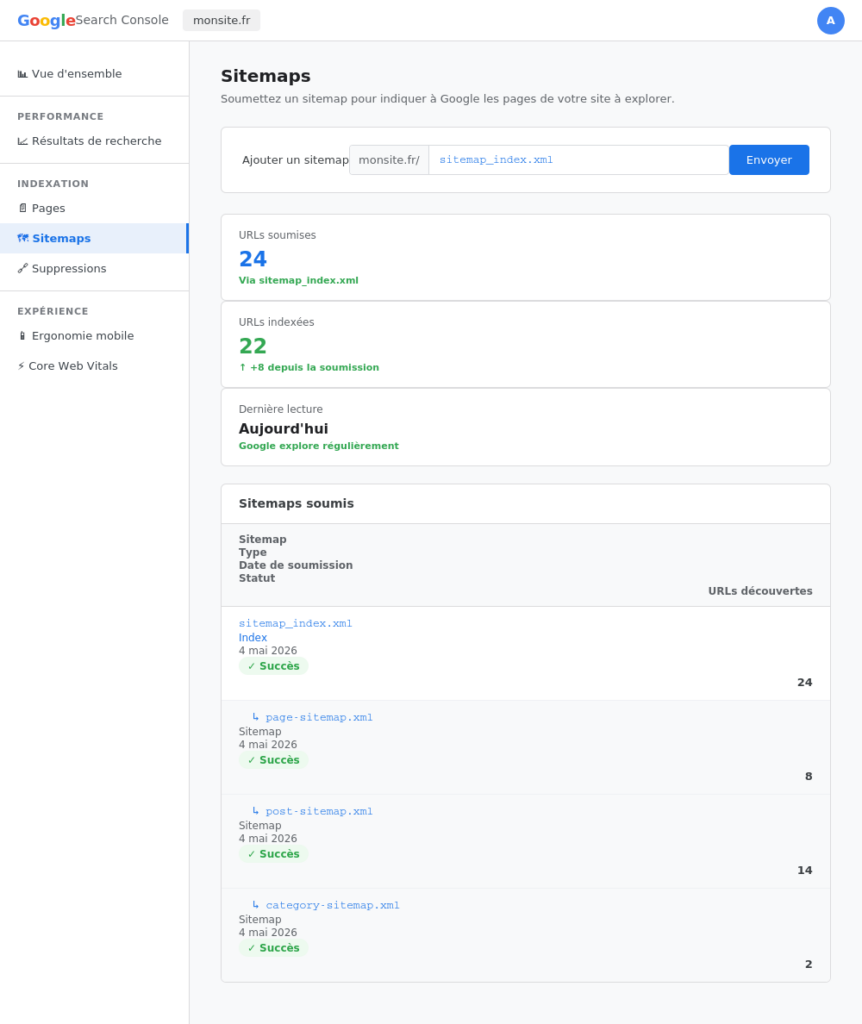Go to Vue d'ensemble
The width and height of the screenshot is (862, 1024).
coord(94,74)
